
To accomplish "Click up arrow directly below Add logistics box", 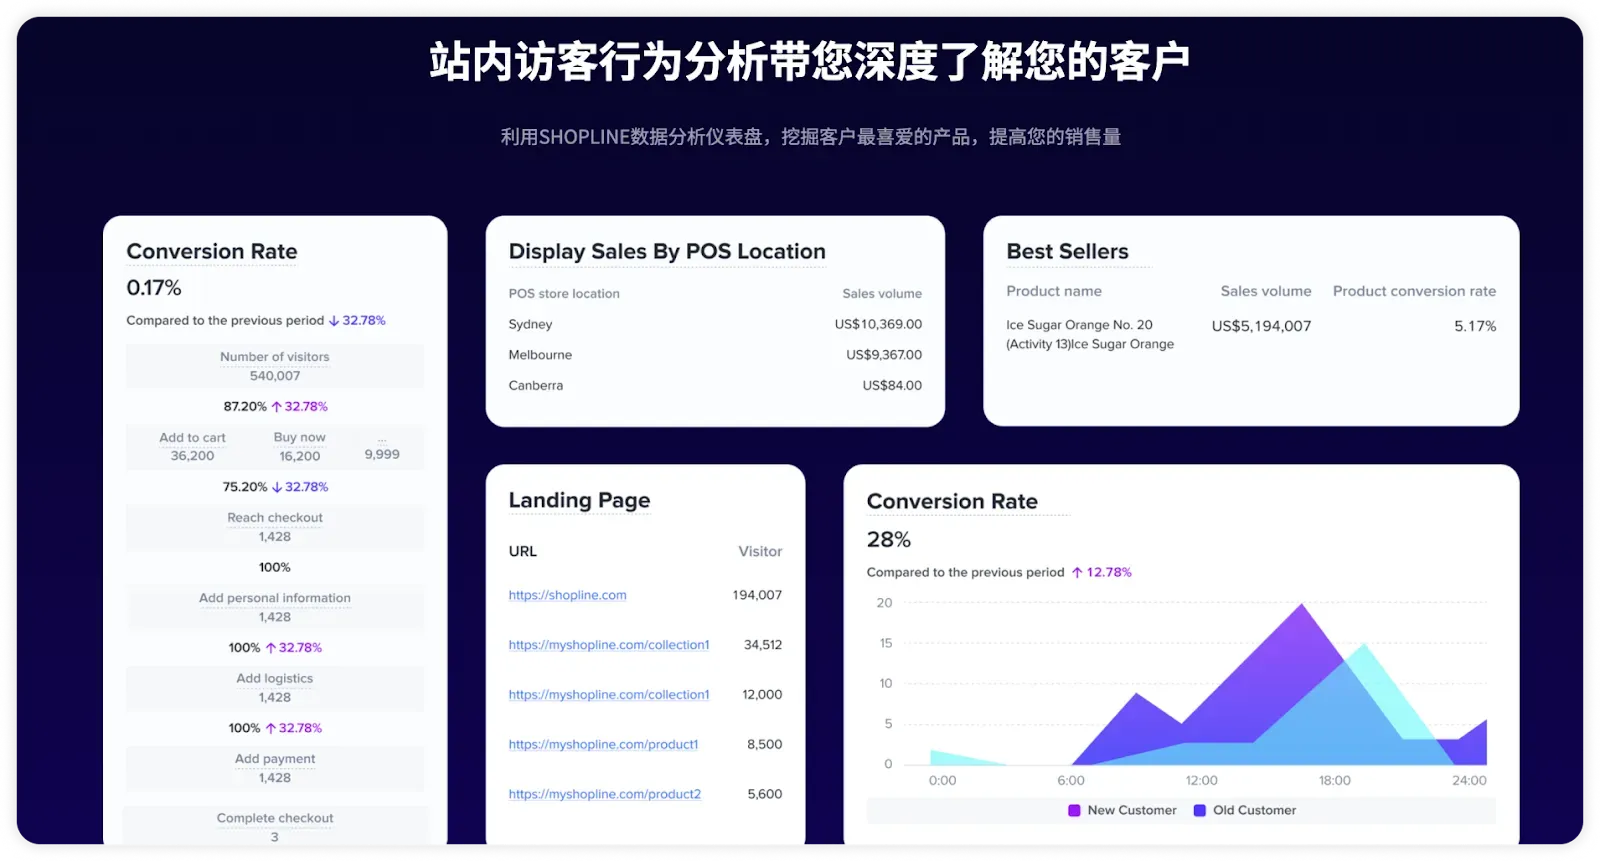I will [271, 728].
